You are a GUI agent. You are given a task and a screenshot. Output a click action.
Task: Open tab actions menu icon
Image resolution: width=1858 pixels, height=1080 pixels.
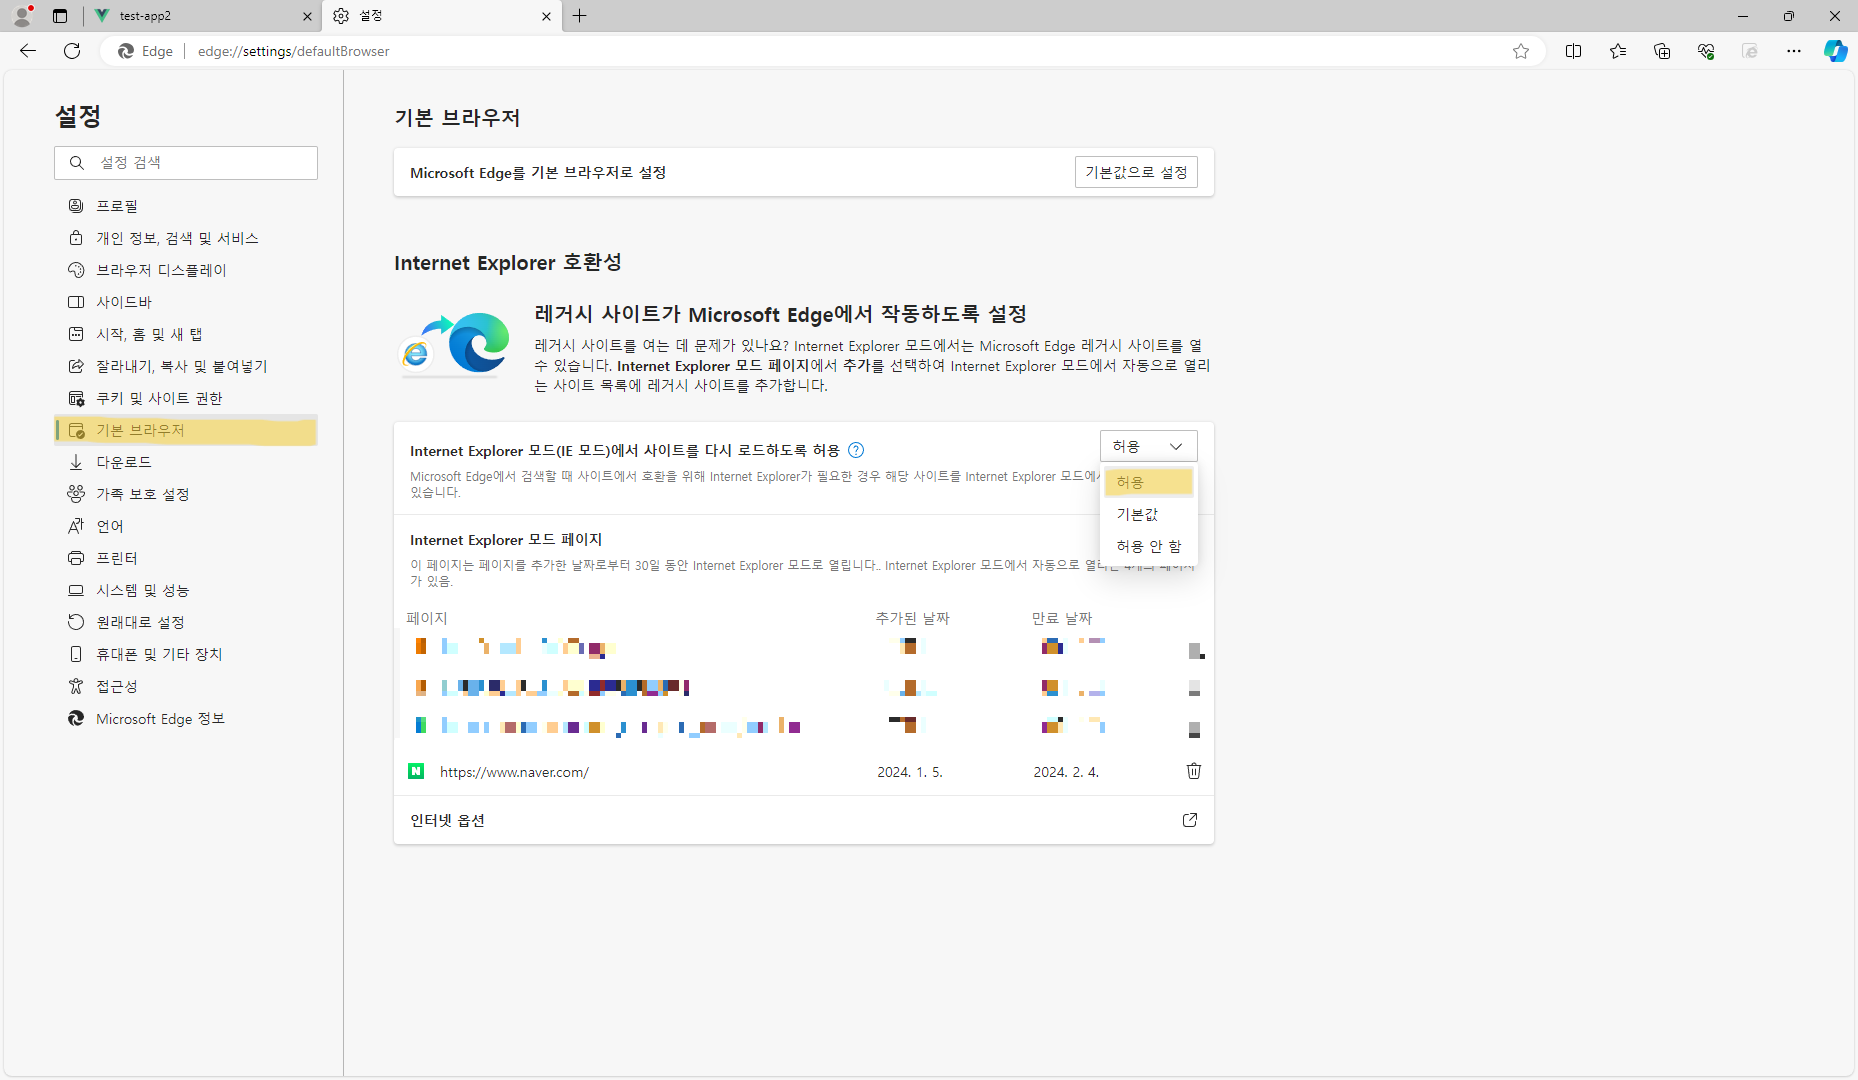(60, 16)
